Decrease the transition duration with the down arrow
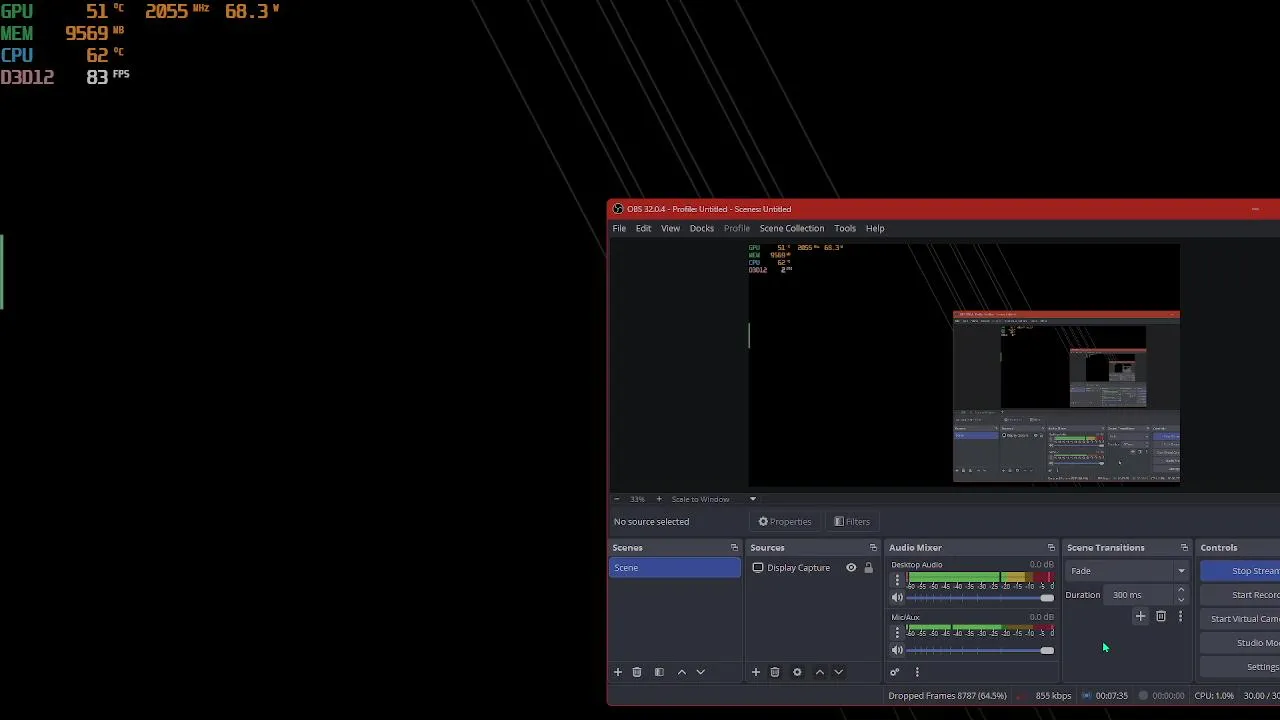 (1181, 599)
